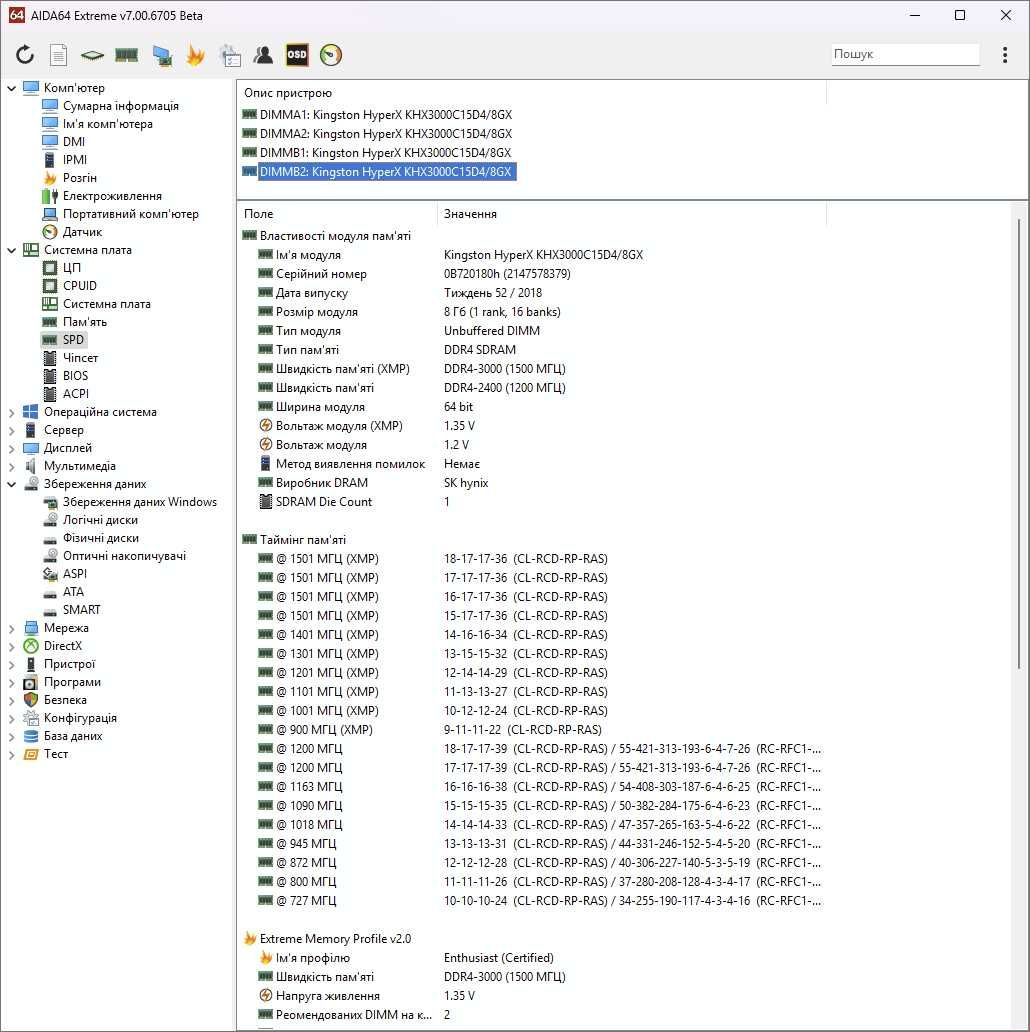Open Логічні диски tree item
1030x1032 pixels.
coord(100,520)
